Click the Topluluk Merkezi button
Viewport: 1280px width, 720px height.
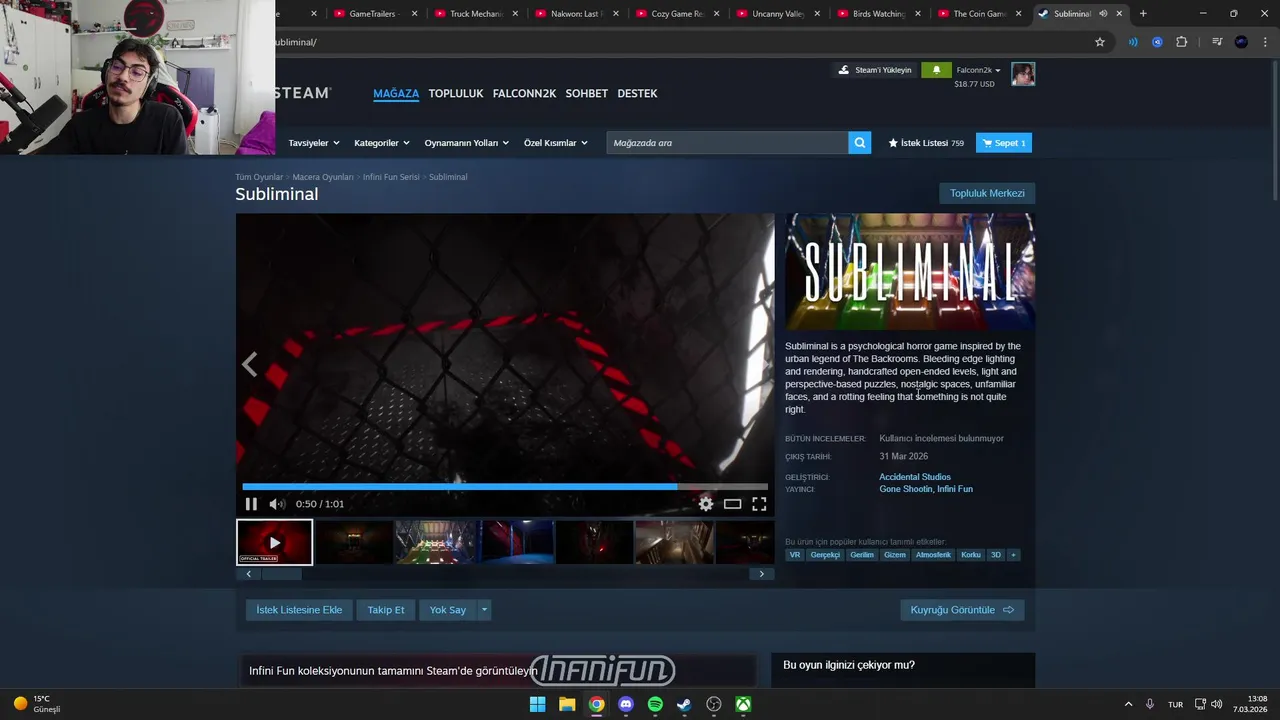pos(987,193)
